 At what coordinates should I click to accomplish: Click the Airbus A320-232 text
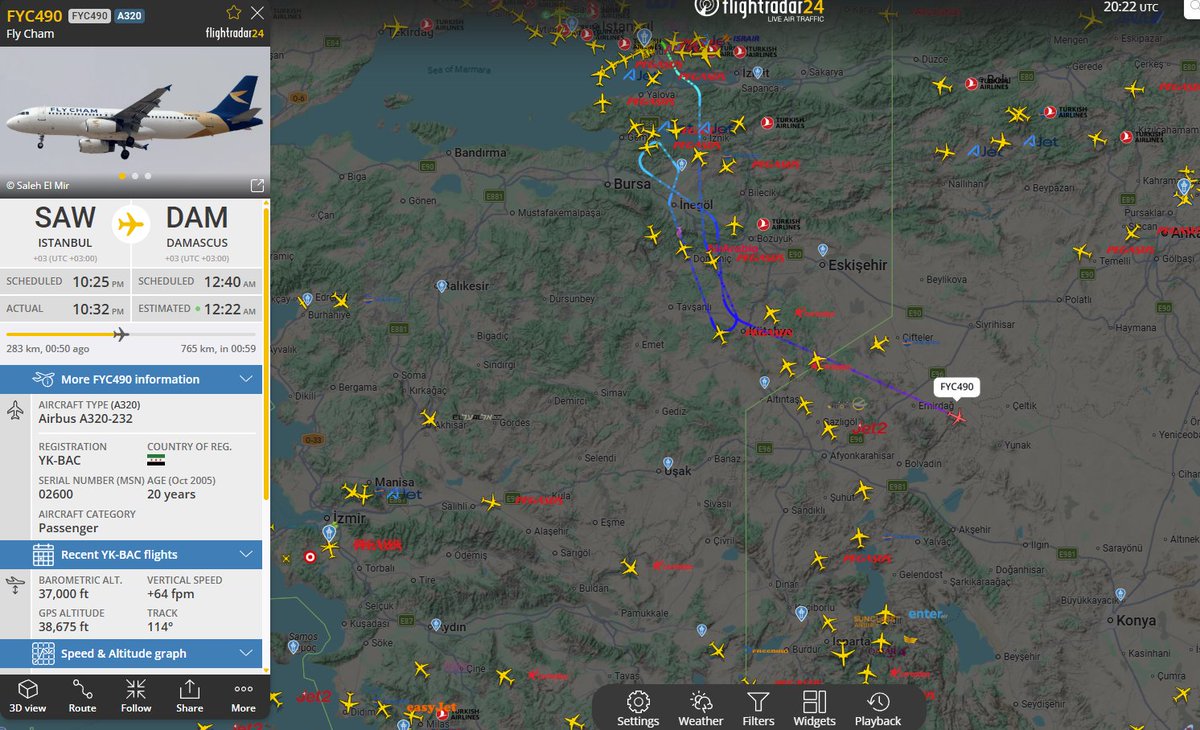(x=85, y=418)
